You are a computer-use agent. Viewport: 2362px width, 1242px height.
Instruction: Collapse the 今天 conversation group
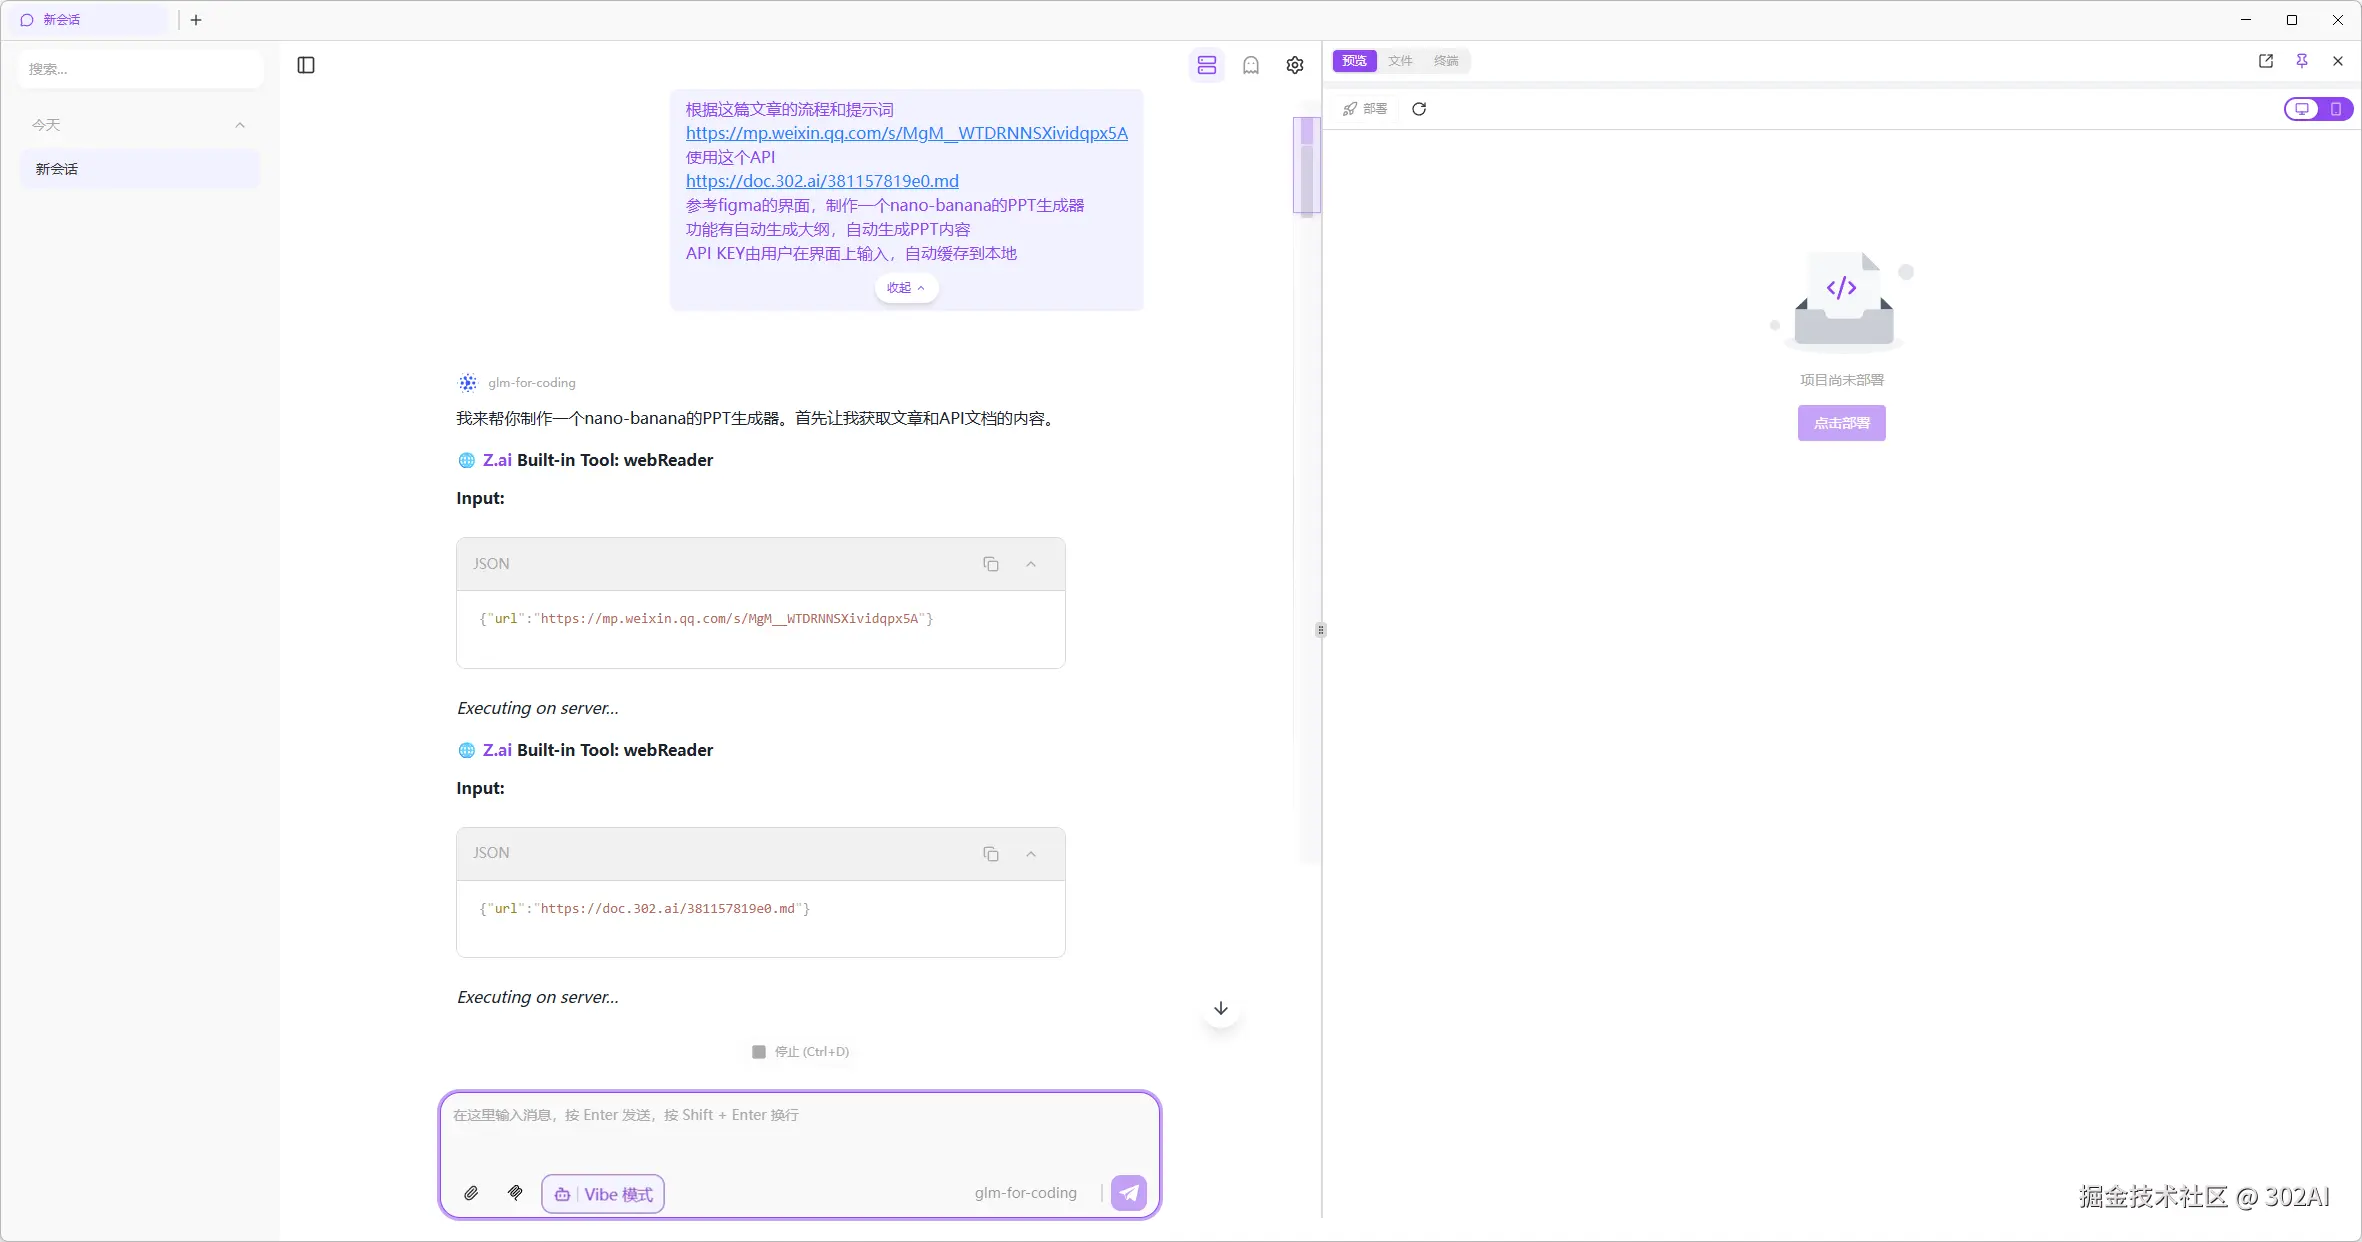pyautogui.click(x=240, y=125)
